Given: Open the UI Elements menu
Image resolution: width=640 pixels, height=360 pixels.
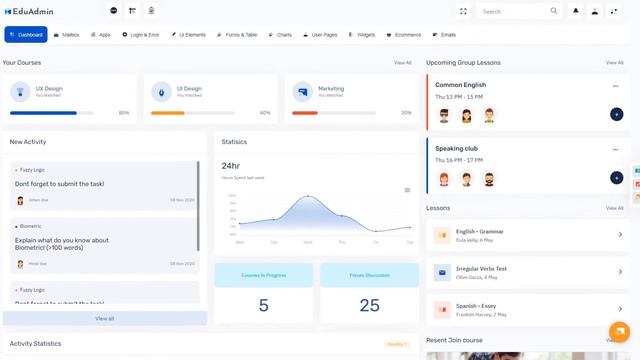Looking at the screenshot, I should pos(189,35).
